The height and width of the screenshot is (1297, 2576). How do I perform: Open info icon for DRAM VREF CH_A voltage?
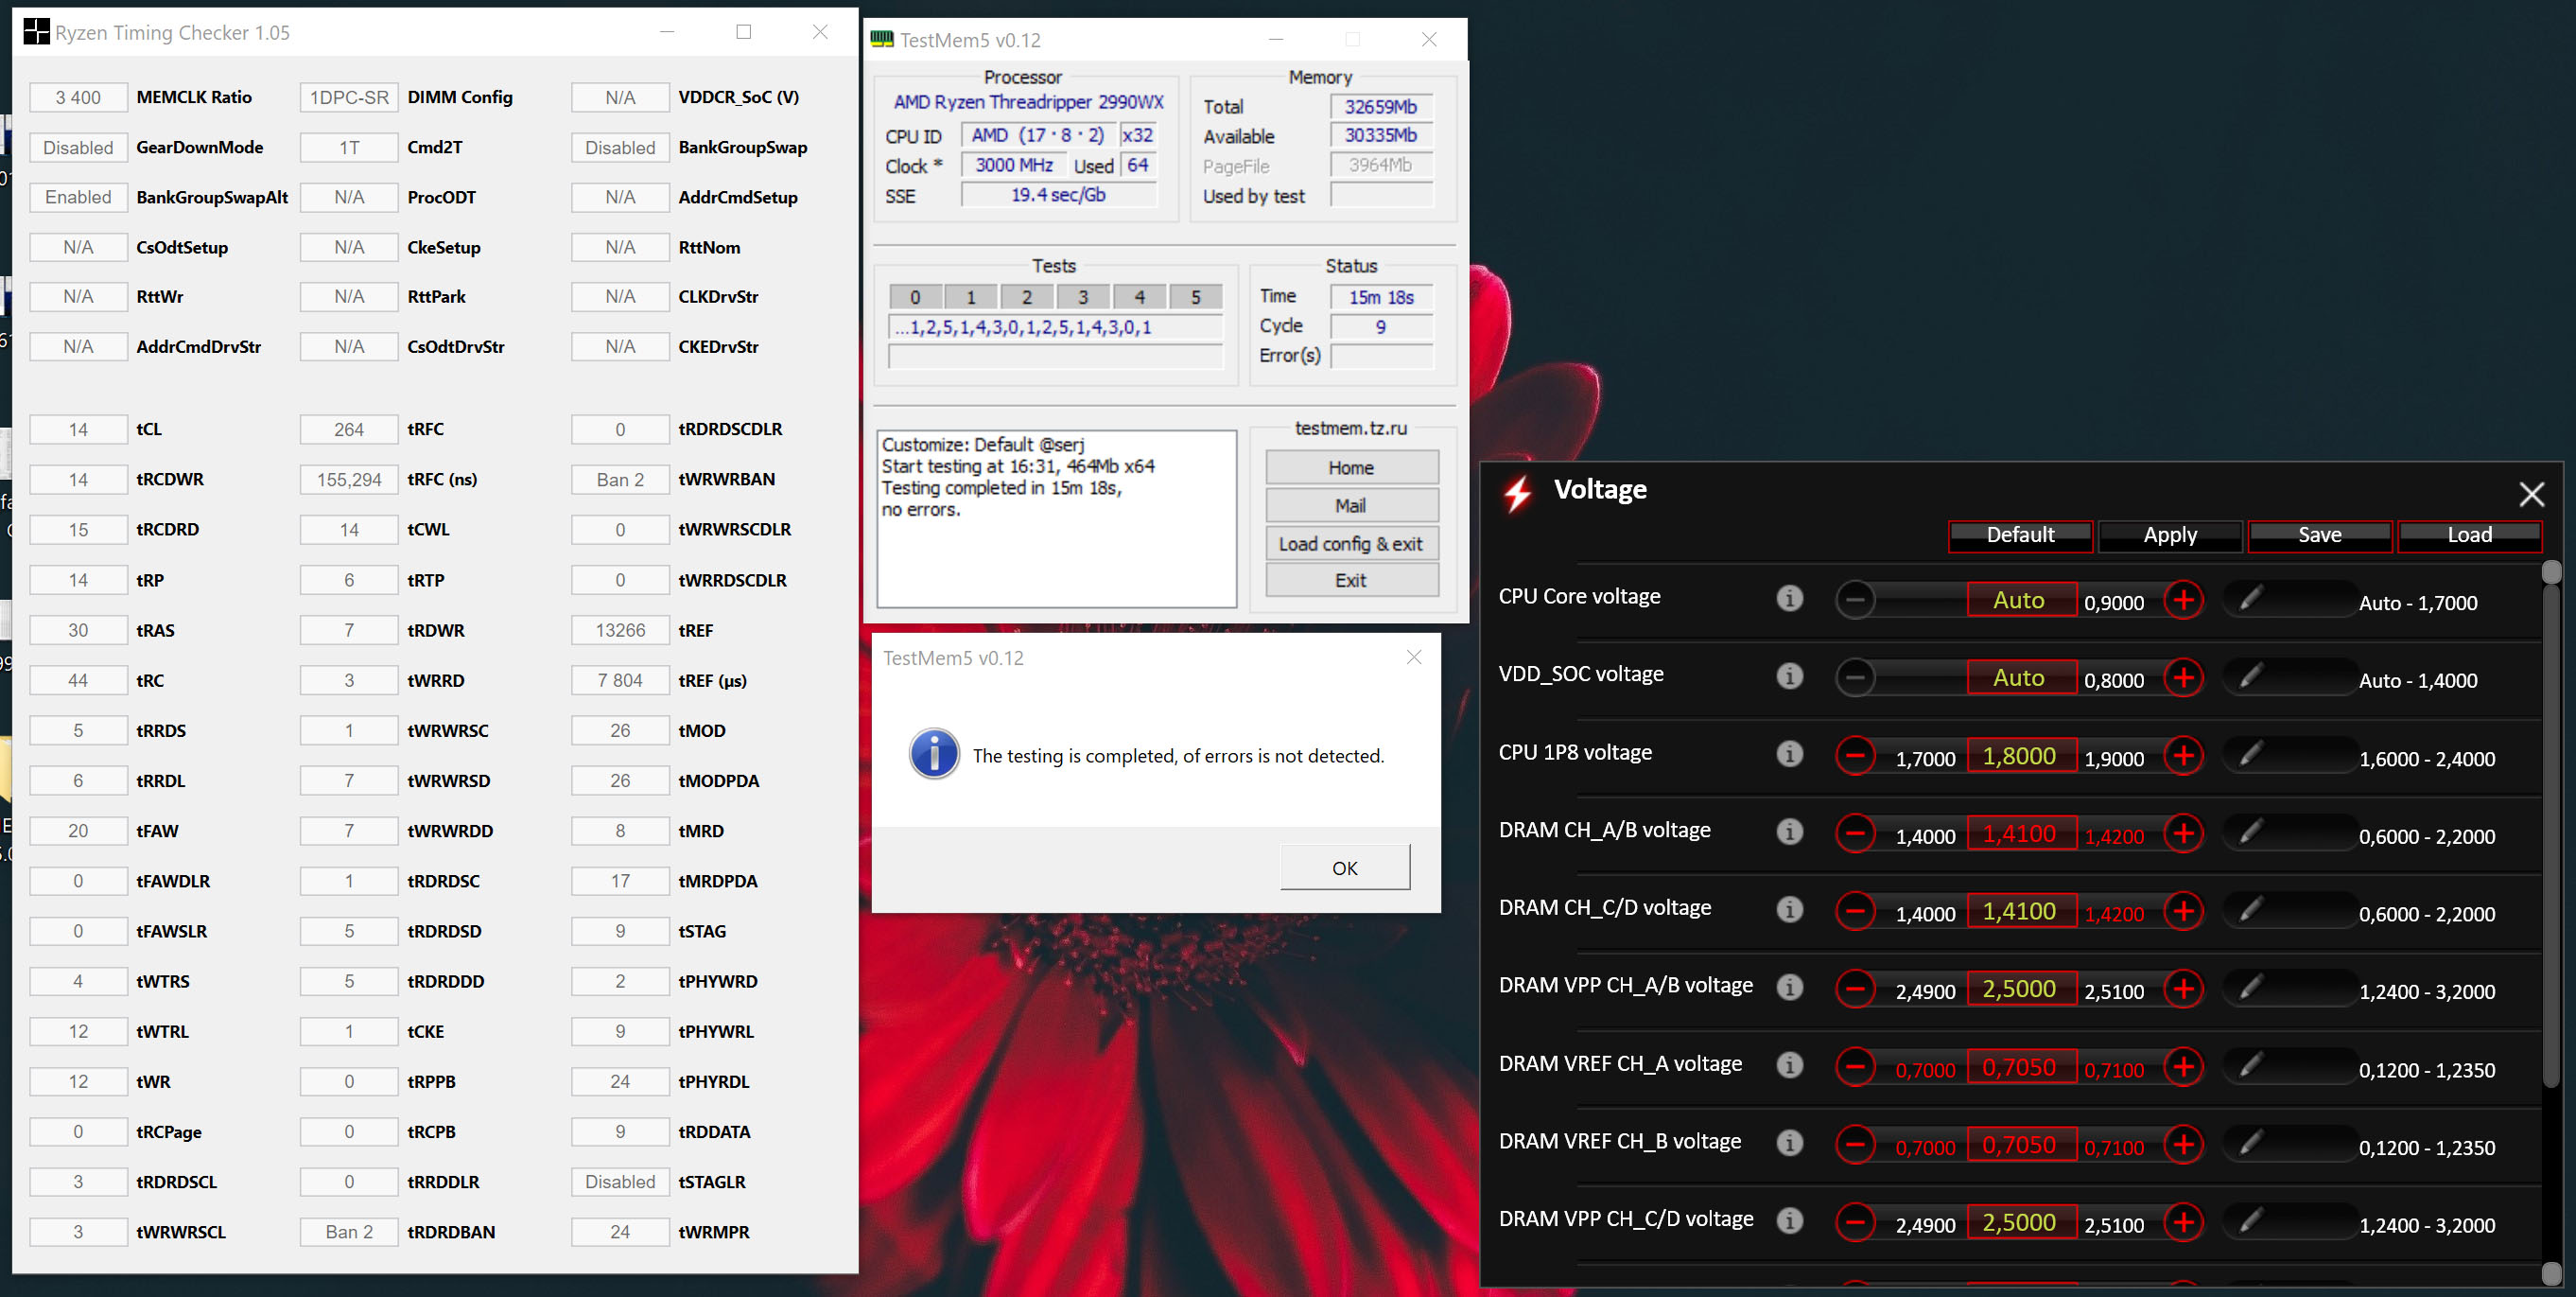coord(1790,1066)
